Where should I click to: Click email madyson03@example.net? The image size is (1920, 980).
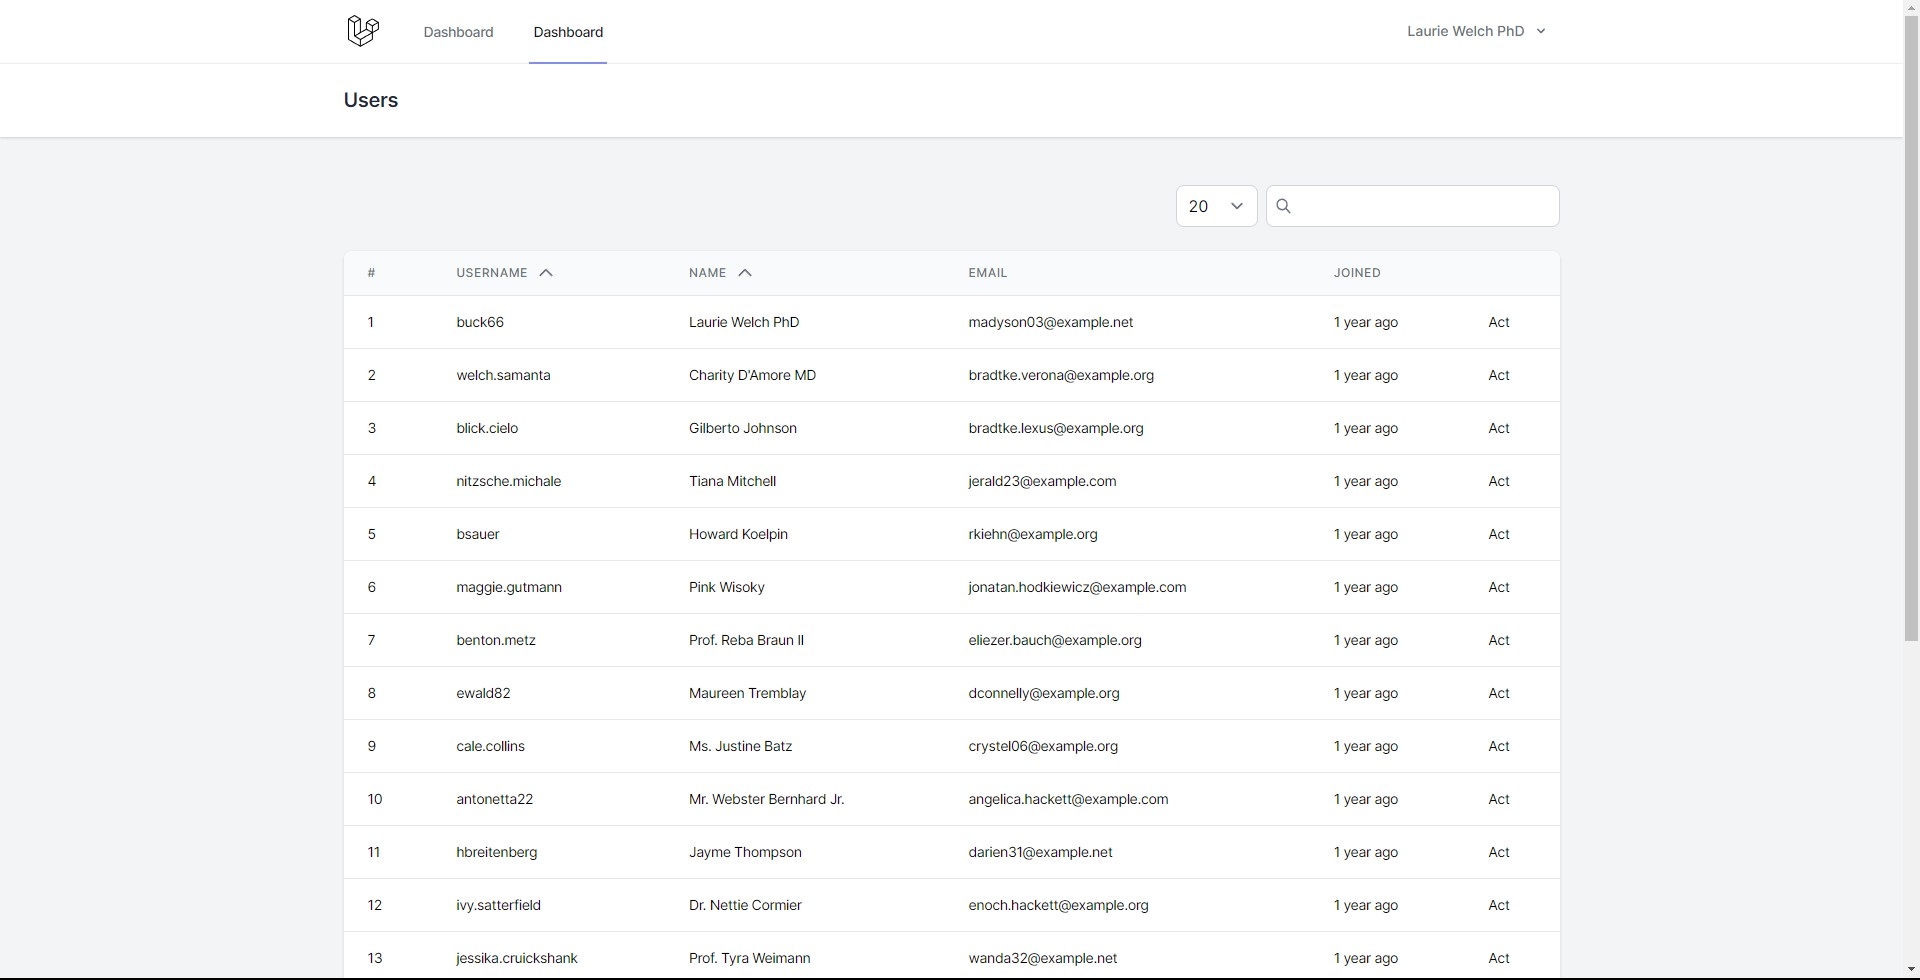pos(1051,322)
